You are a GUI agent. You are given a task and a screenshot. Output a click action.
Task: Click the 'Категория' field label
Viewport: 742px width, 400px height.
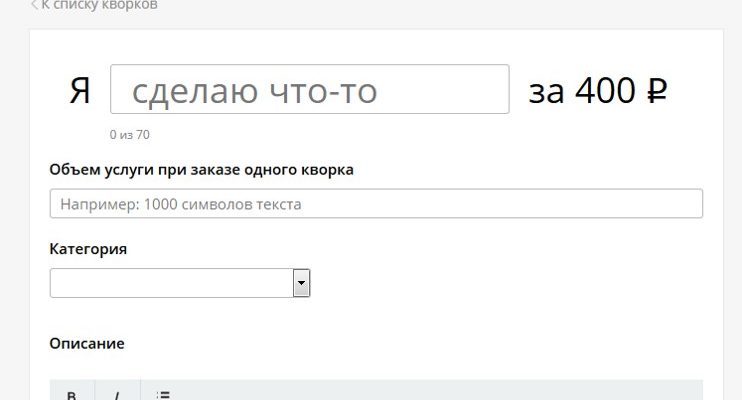88,248
